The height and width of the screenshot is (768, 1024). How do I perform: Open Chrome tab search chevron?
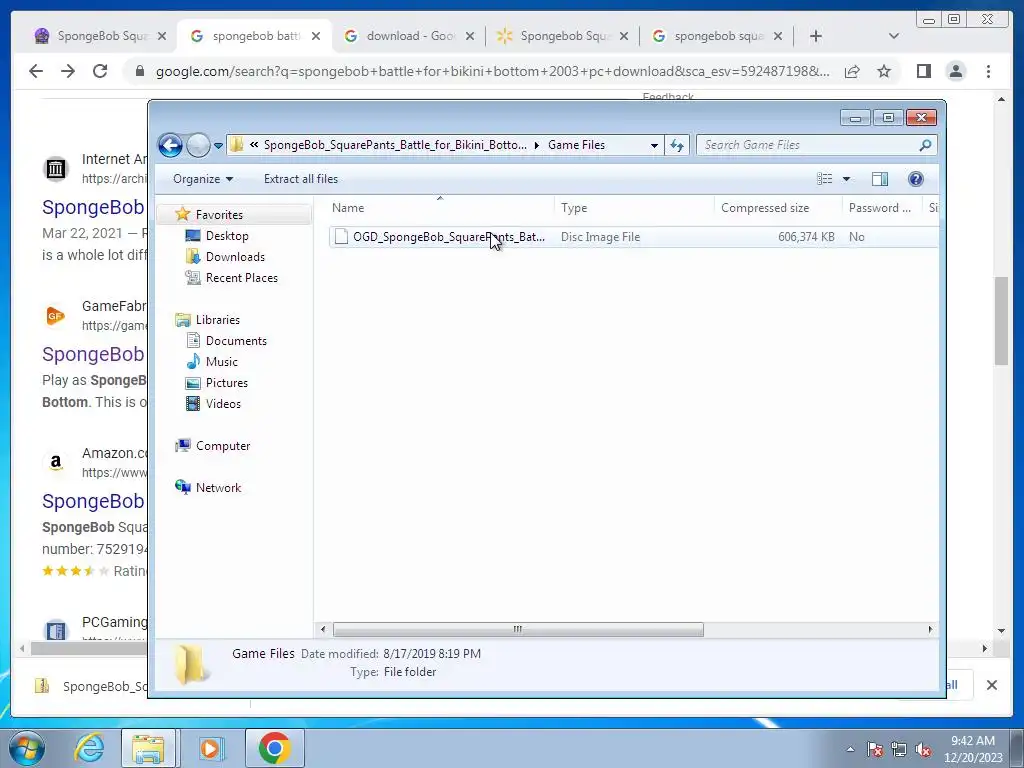[894, 36]
